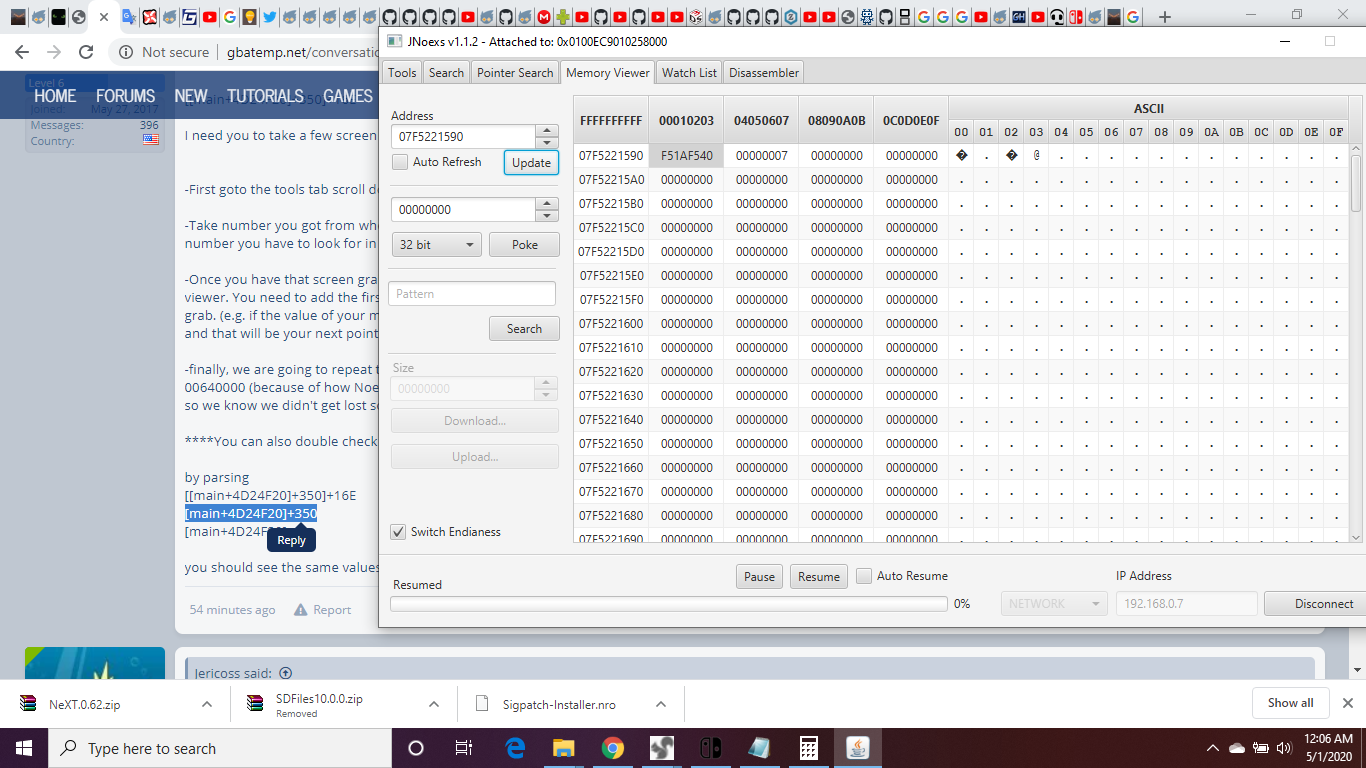This screenshot has width=1366, height=768.
Task: Enable the Auto Resume checkbox
Action: [864, 576]
